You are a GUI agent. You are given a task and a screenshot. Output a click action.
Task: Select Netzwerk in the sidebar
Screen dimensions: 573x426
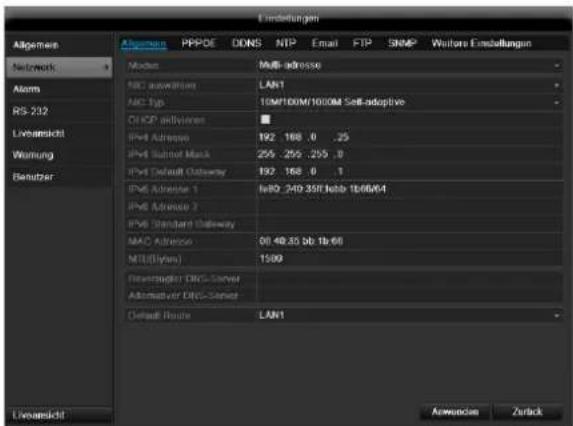coord(59,67)
